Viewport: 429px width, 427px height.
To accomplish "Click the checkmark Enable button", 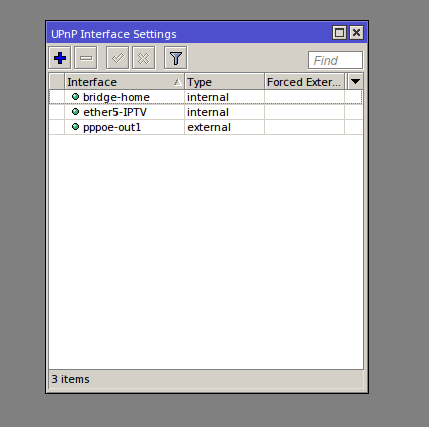I will (x=118, y=58).
